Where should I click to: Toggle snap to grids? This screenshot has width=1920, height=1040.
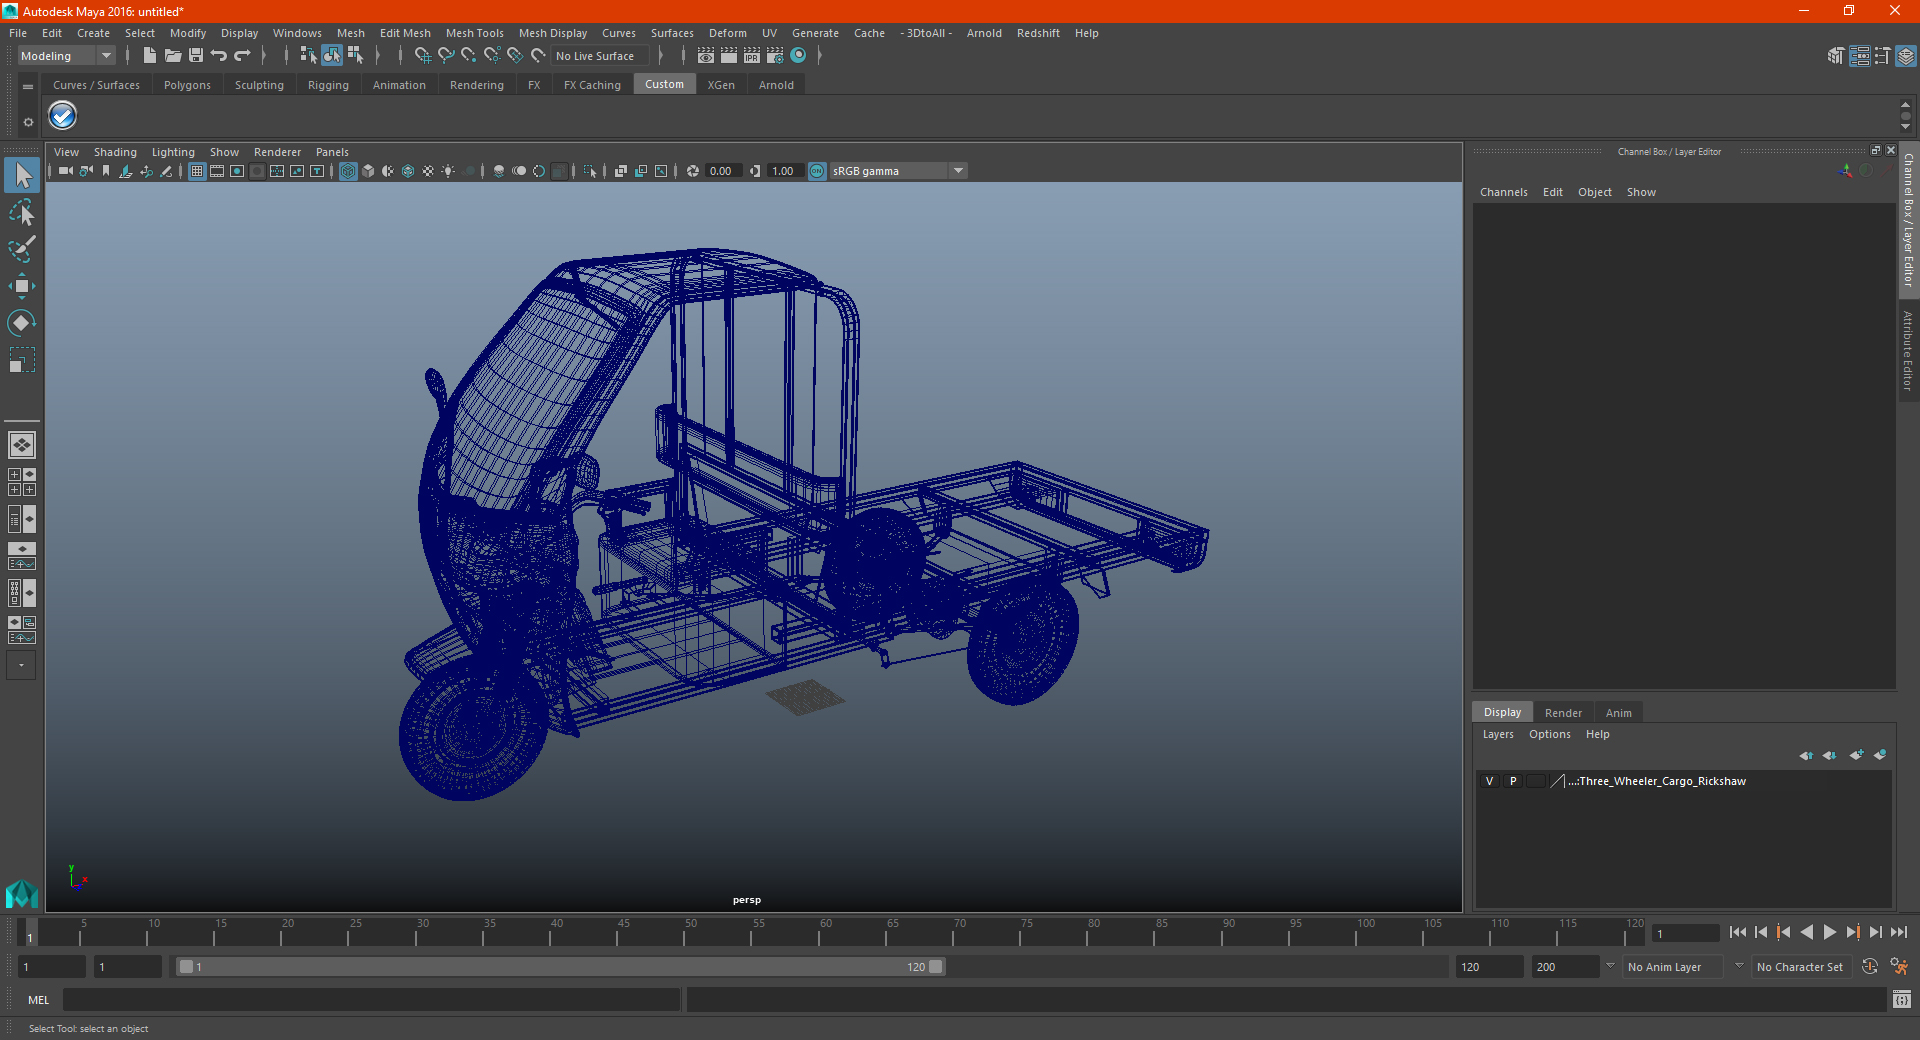click(x=422, y=56)
